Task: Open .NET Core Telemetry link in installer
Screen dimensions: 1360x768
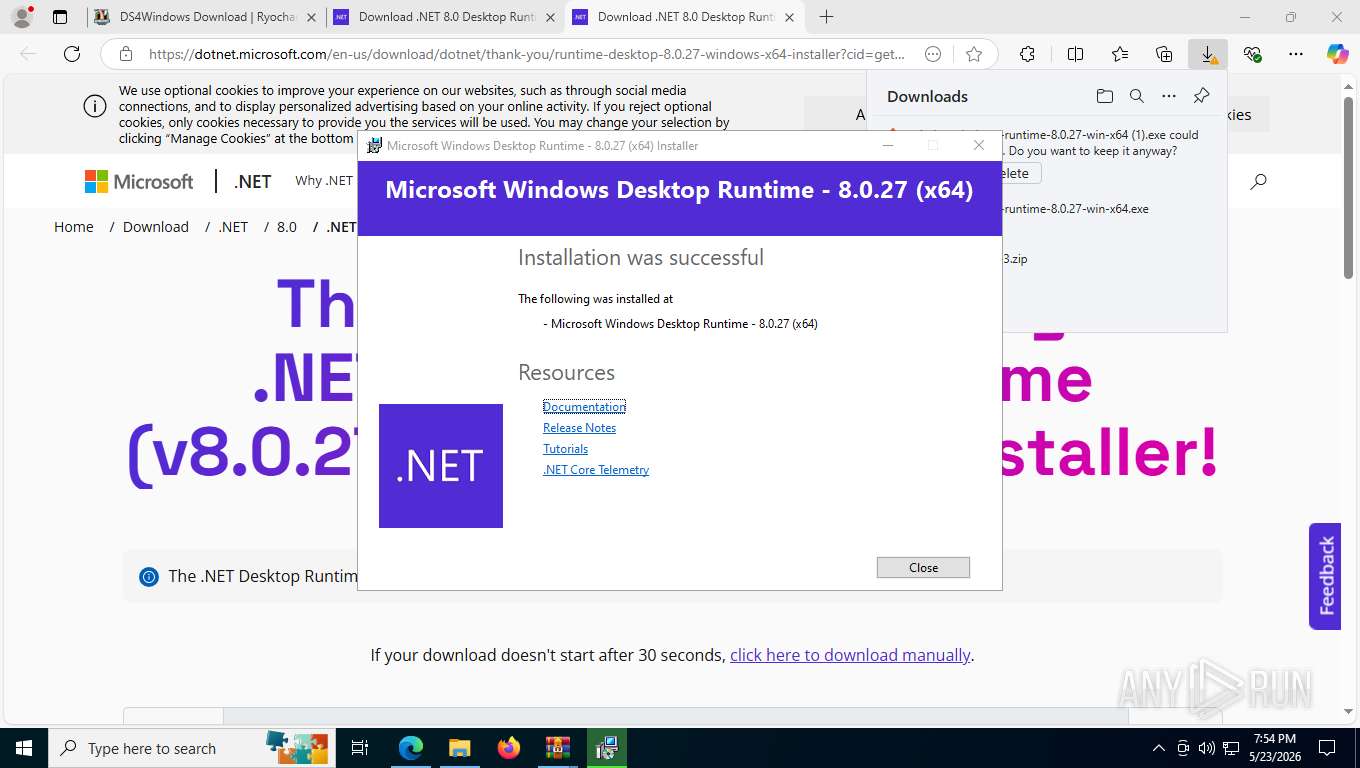Action: tap(596, 470)
